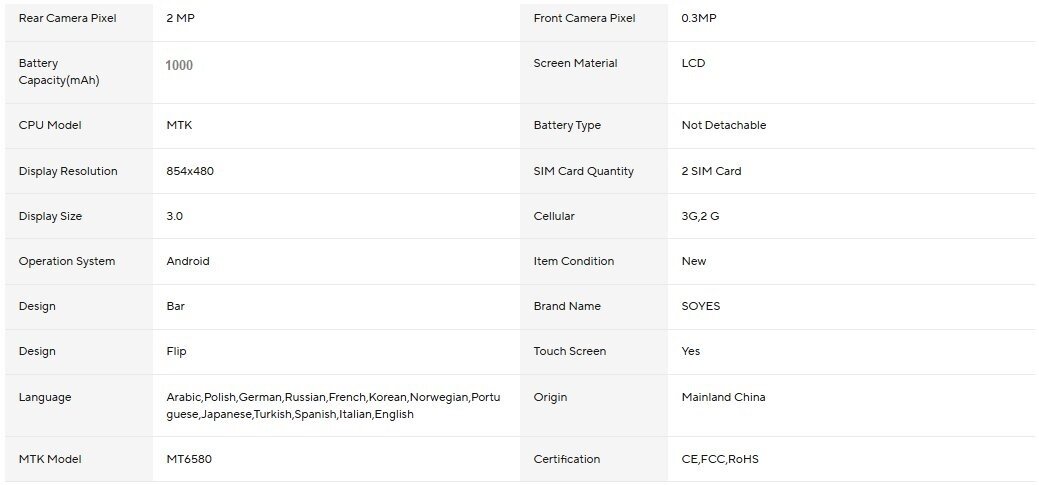Click the "CPU Model" label
Image resolution: width=1039 pixels, height=485 pixels.
(x=50, y=125)
